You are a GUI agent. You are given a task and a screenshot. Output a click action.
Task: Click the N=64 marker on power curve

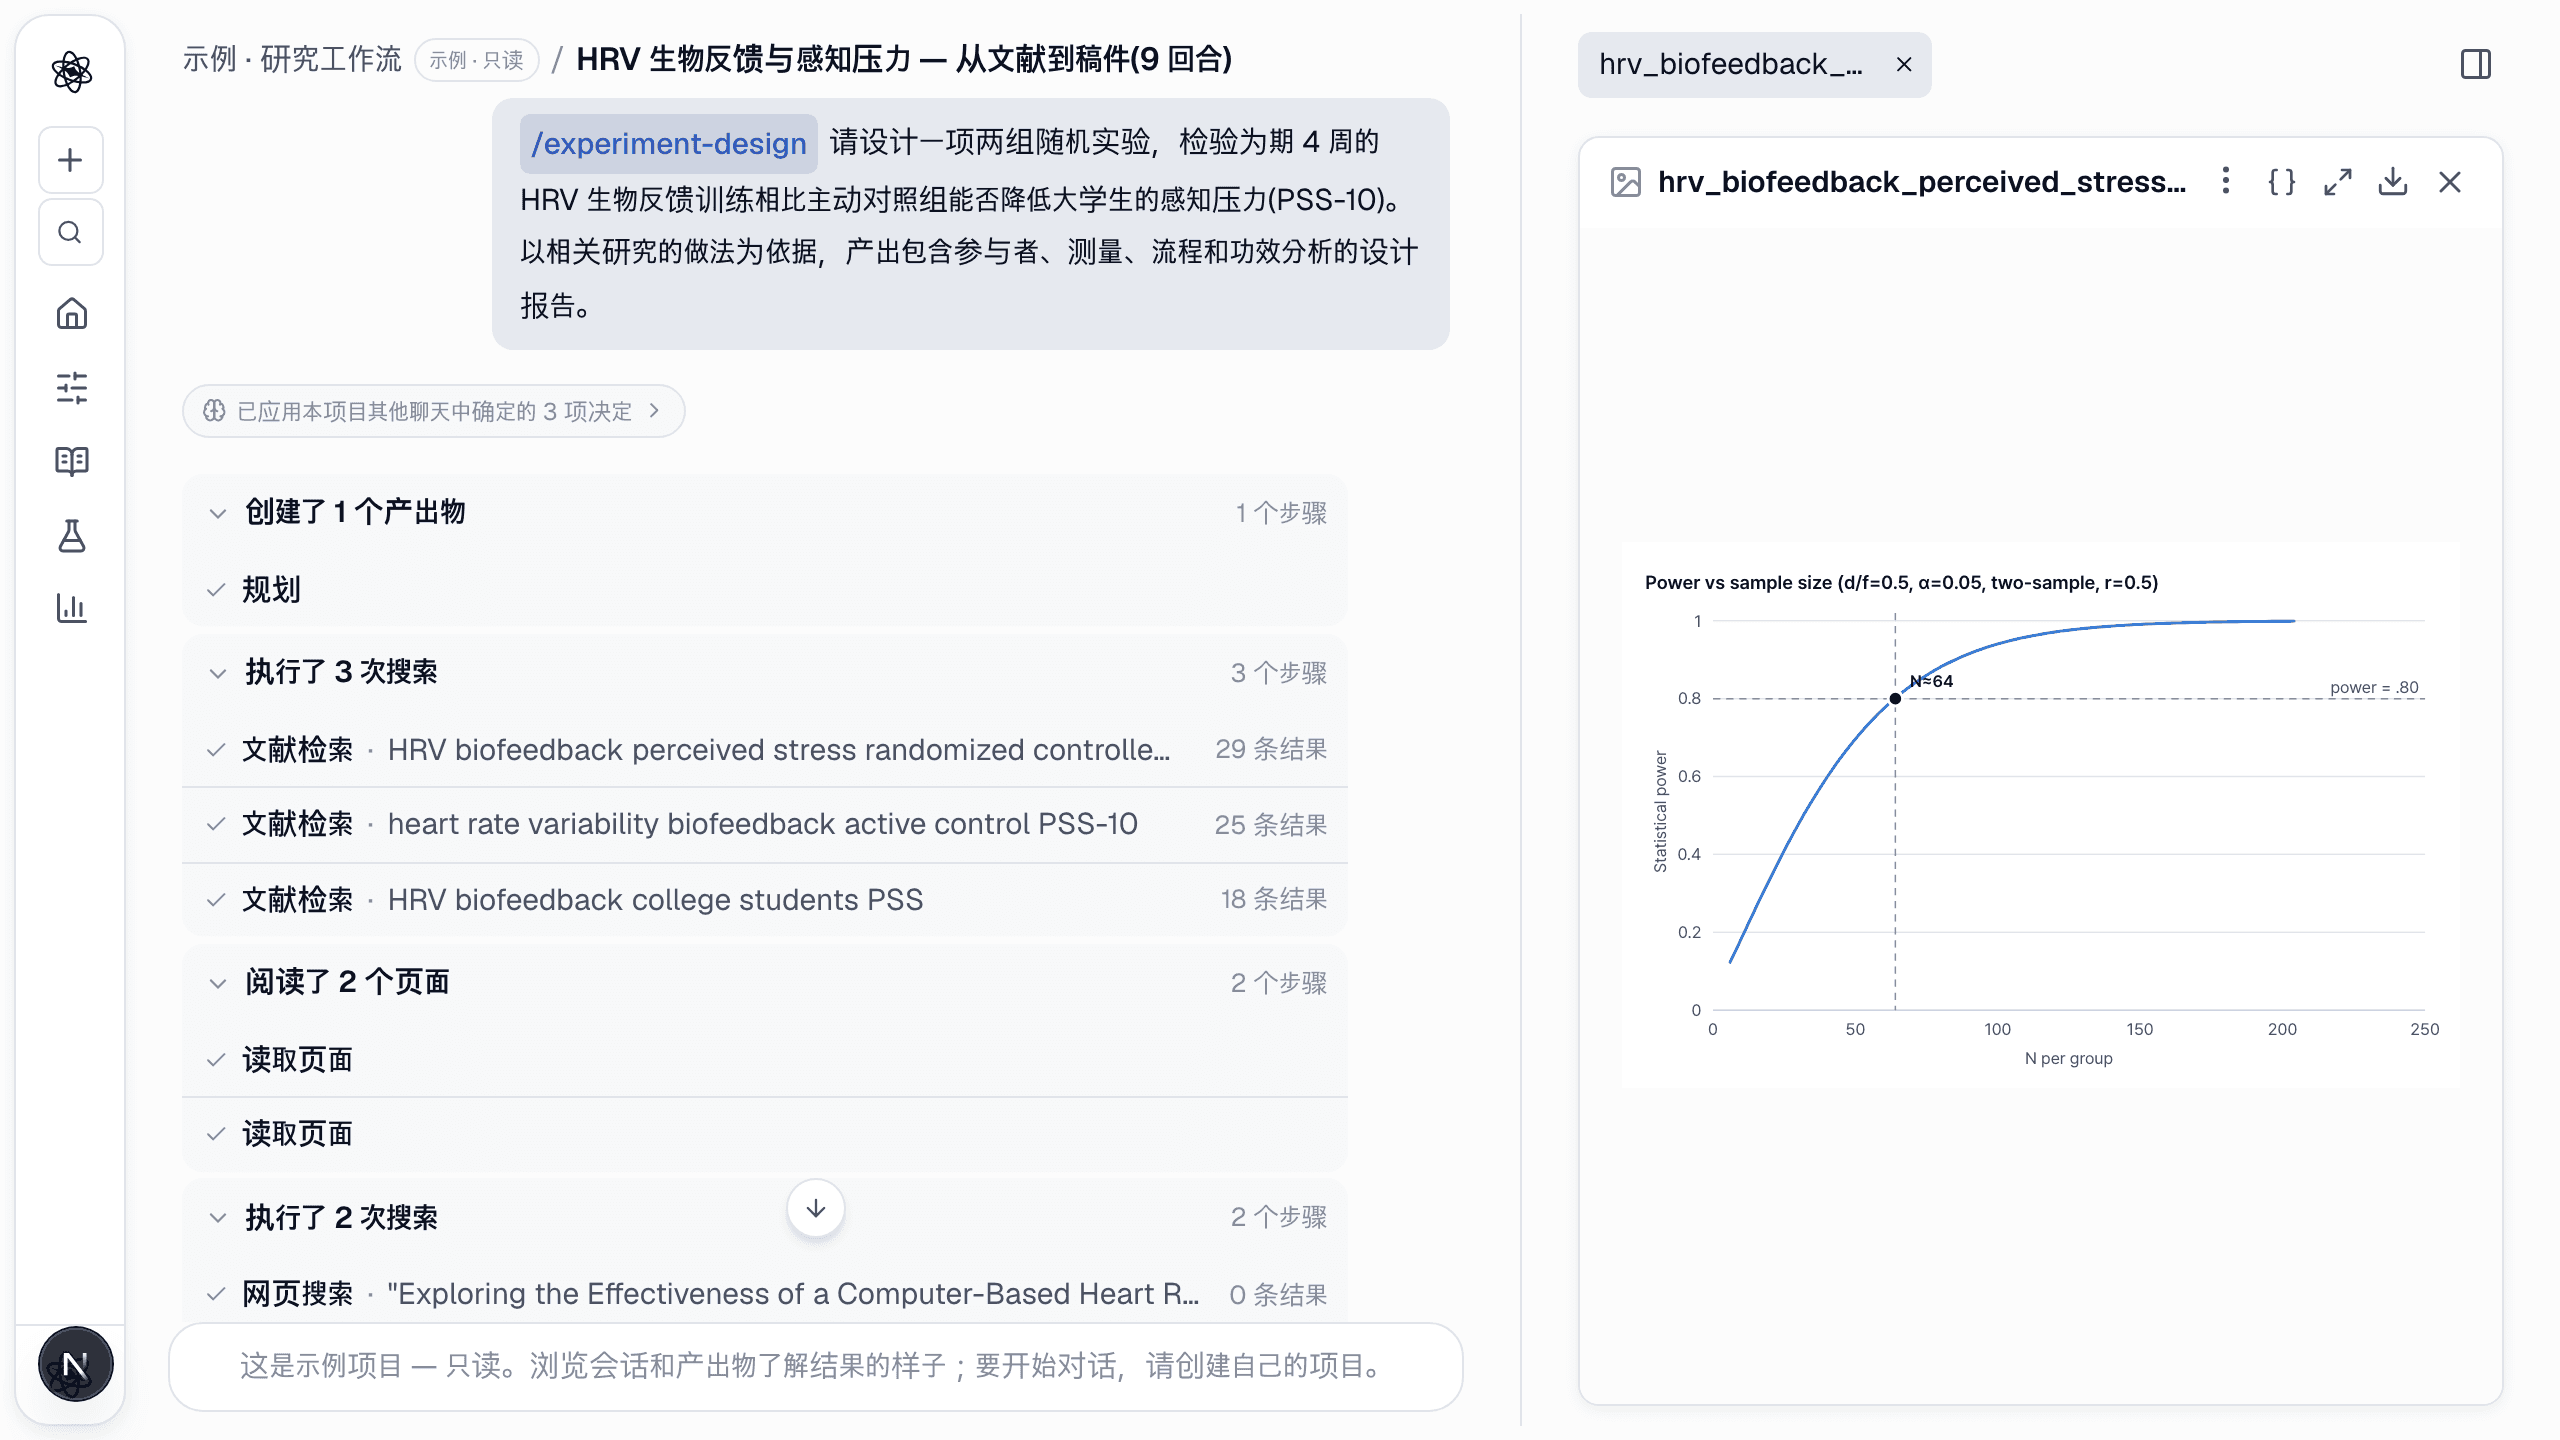(1895, 698)
